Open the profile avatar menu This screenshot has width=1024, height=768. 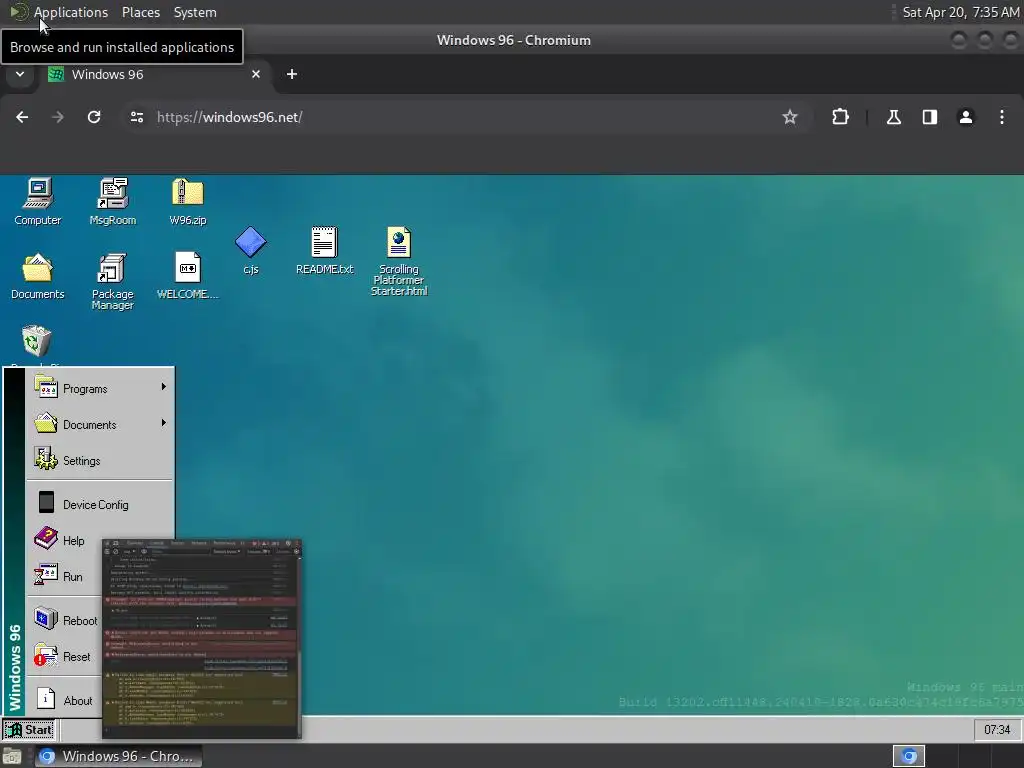tap(965, 117)
